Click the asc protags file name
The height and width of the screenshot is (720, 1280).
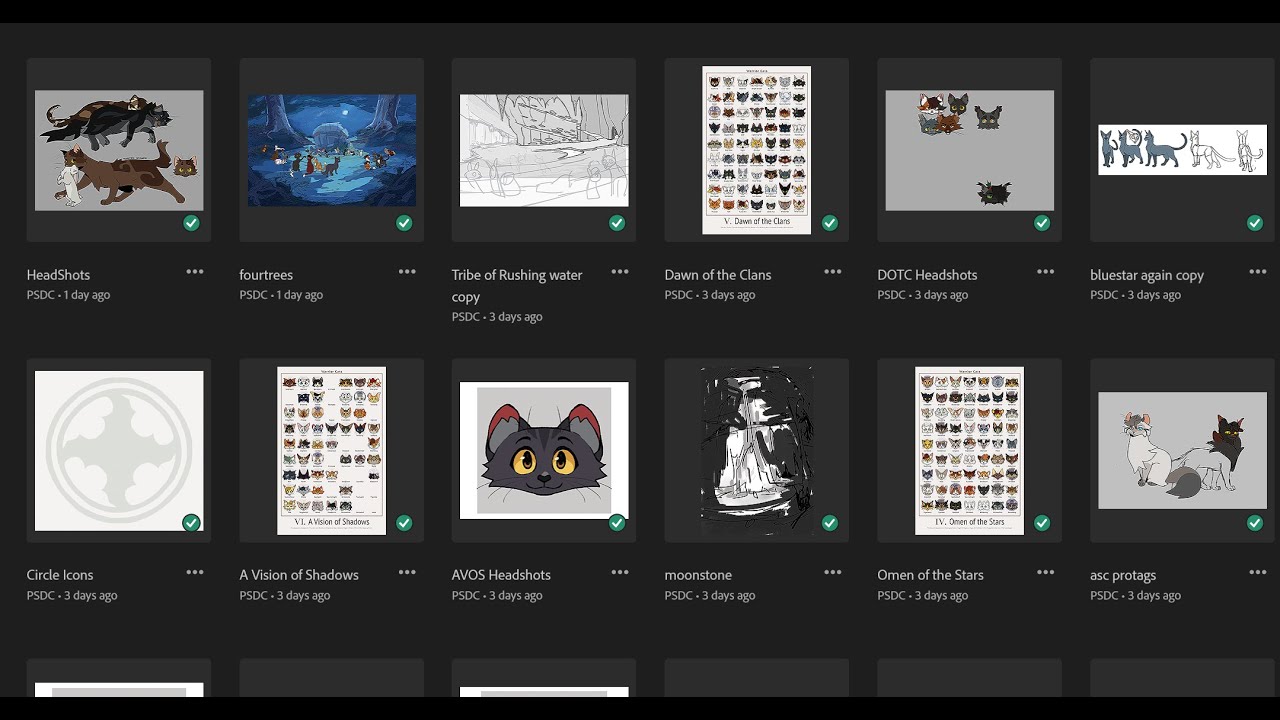(x=1123, y=576)
